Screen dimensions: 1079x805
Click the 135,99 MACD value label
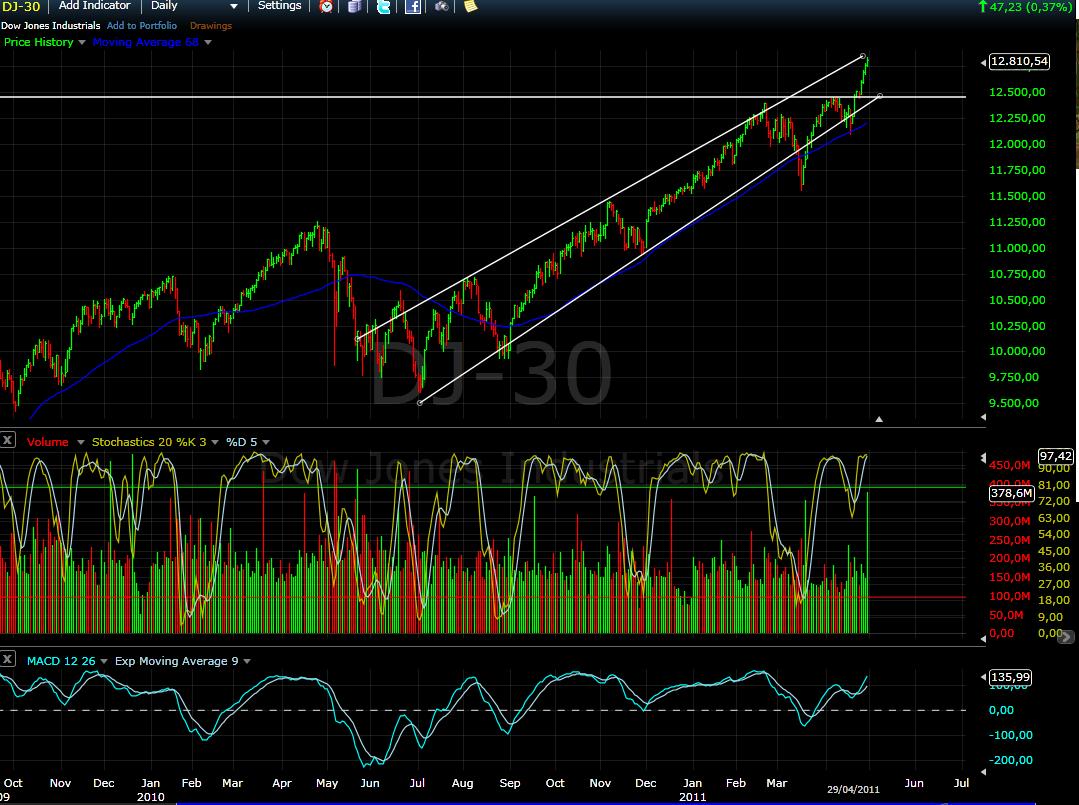pyautogui.click(x=1010, y=677)
